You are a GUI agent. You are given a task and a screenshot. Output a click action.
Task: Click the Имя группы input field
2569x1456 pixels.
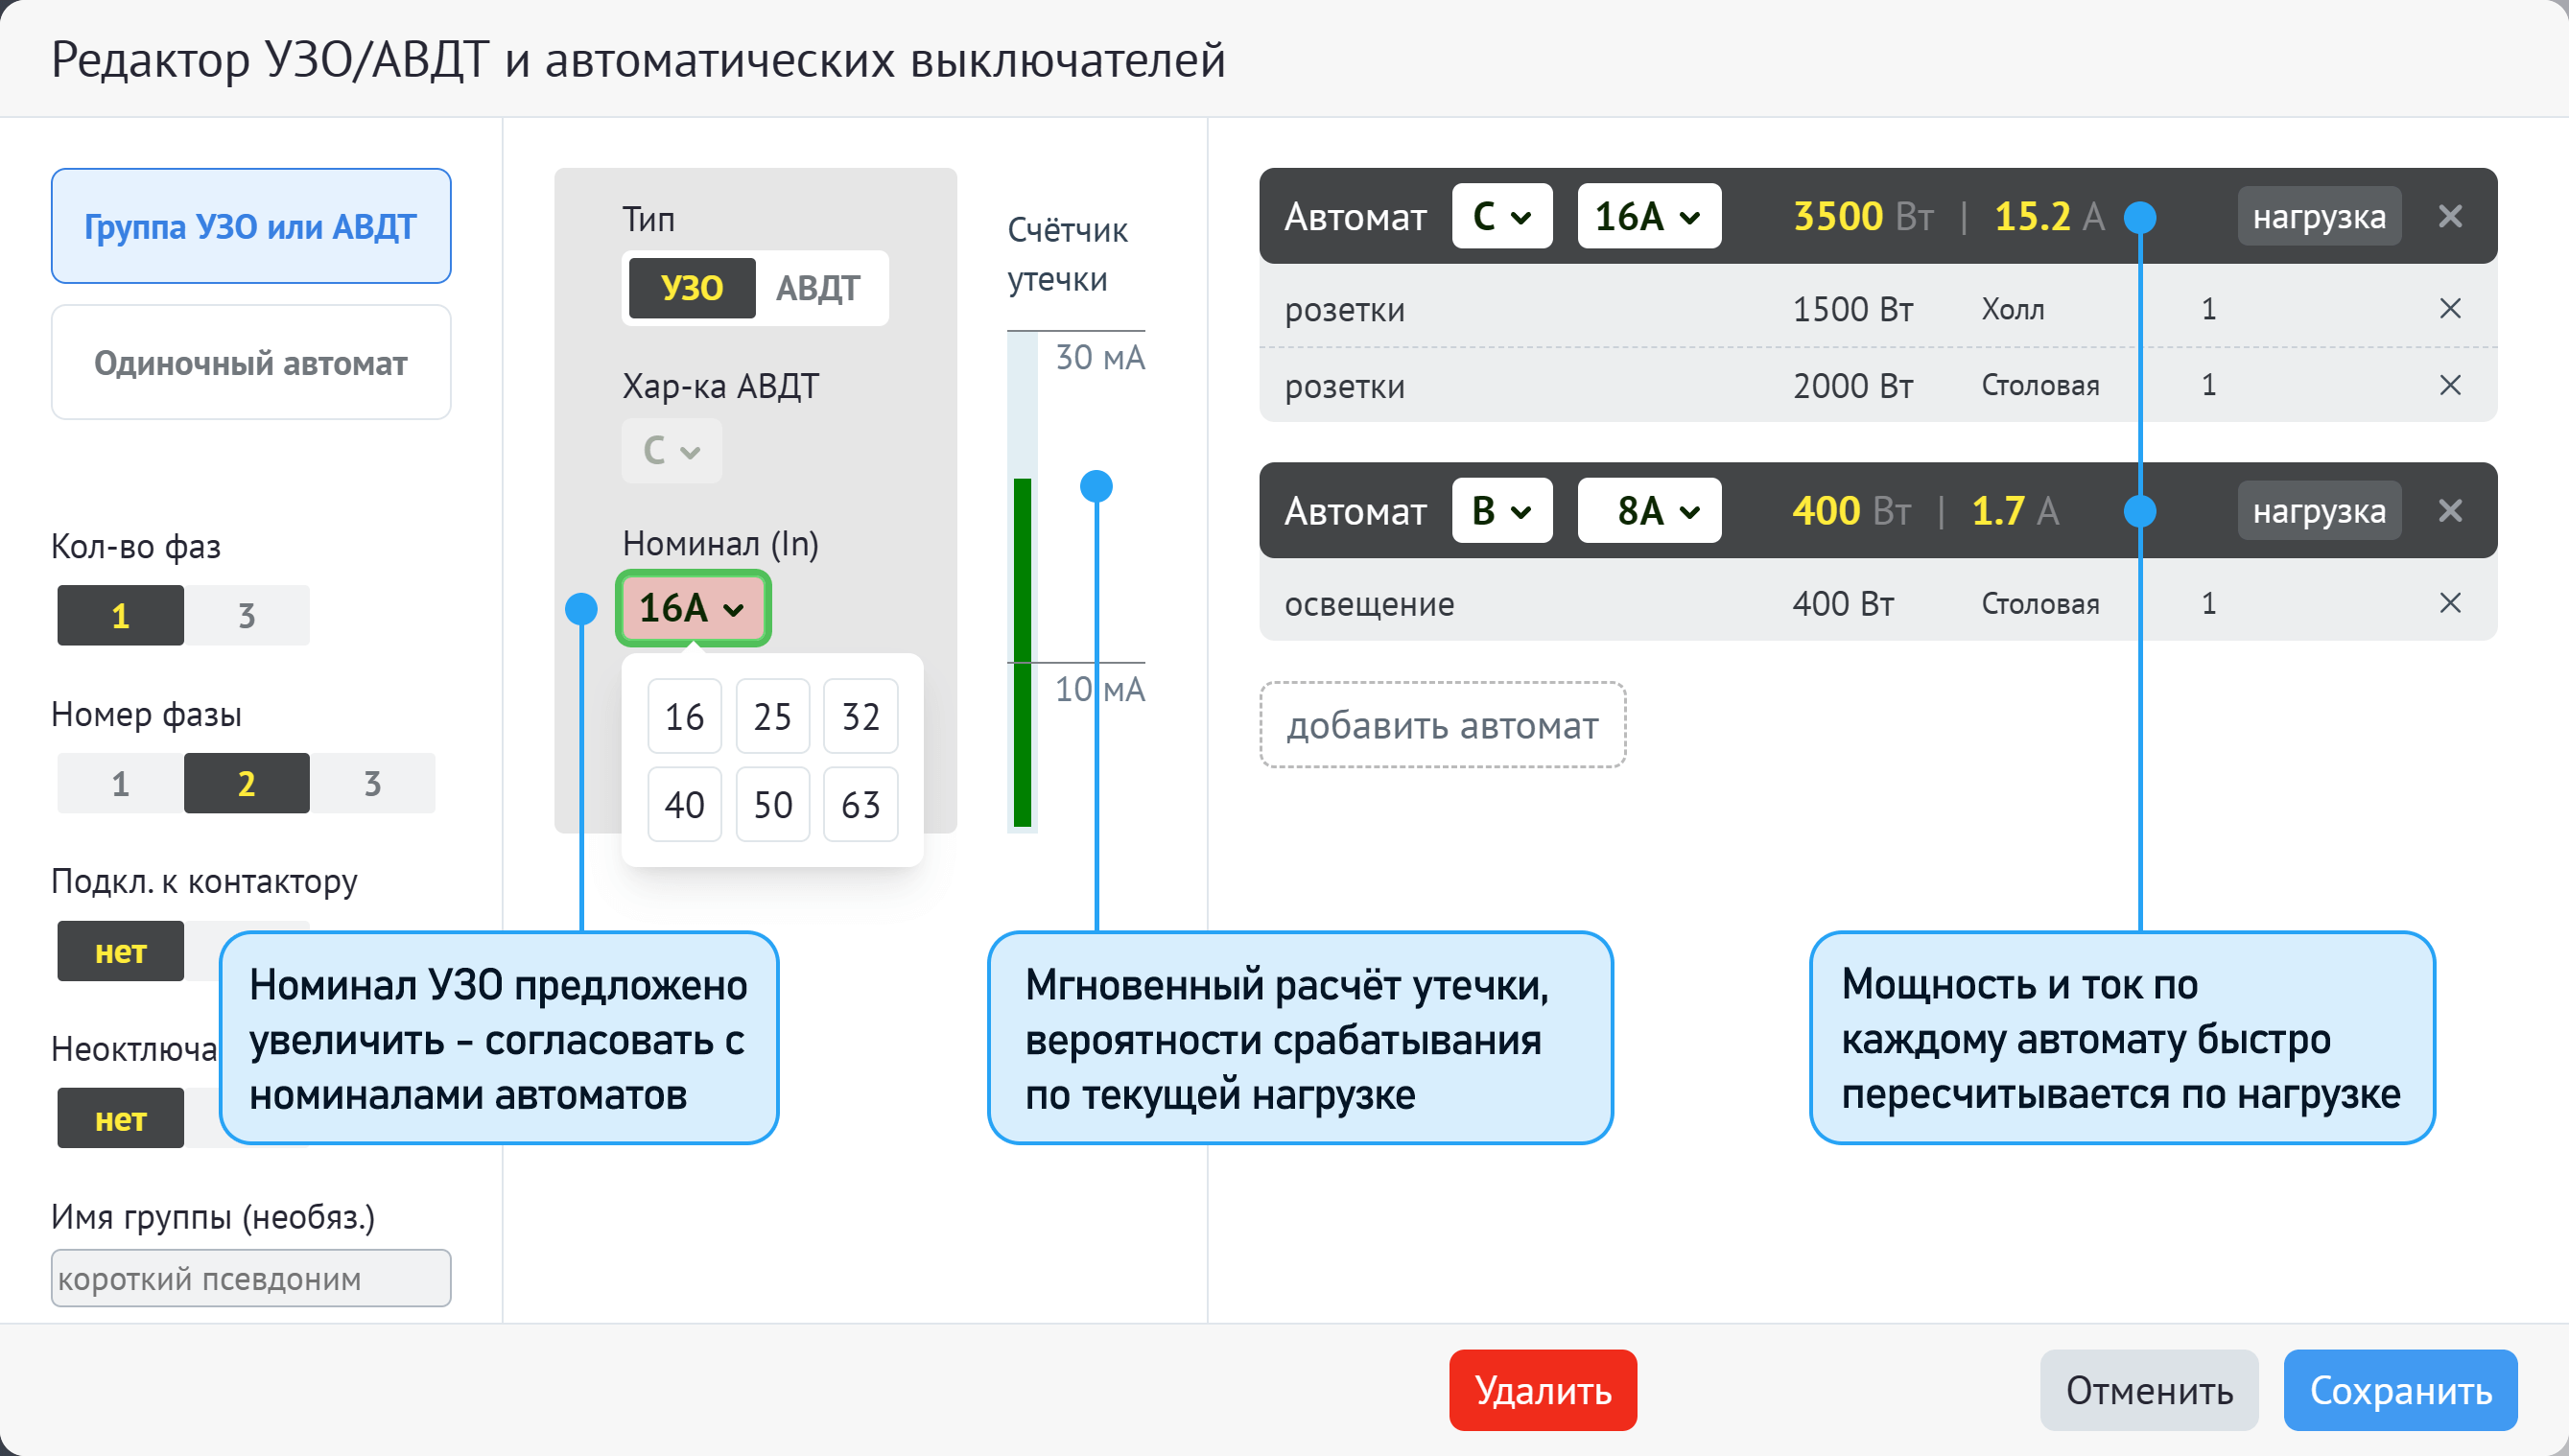[x=251, y=1278]
